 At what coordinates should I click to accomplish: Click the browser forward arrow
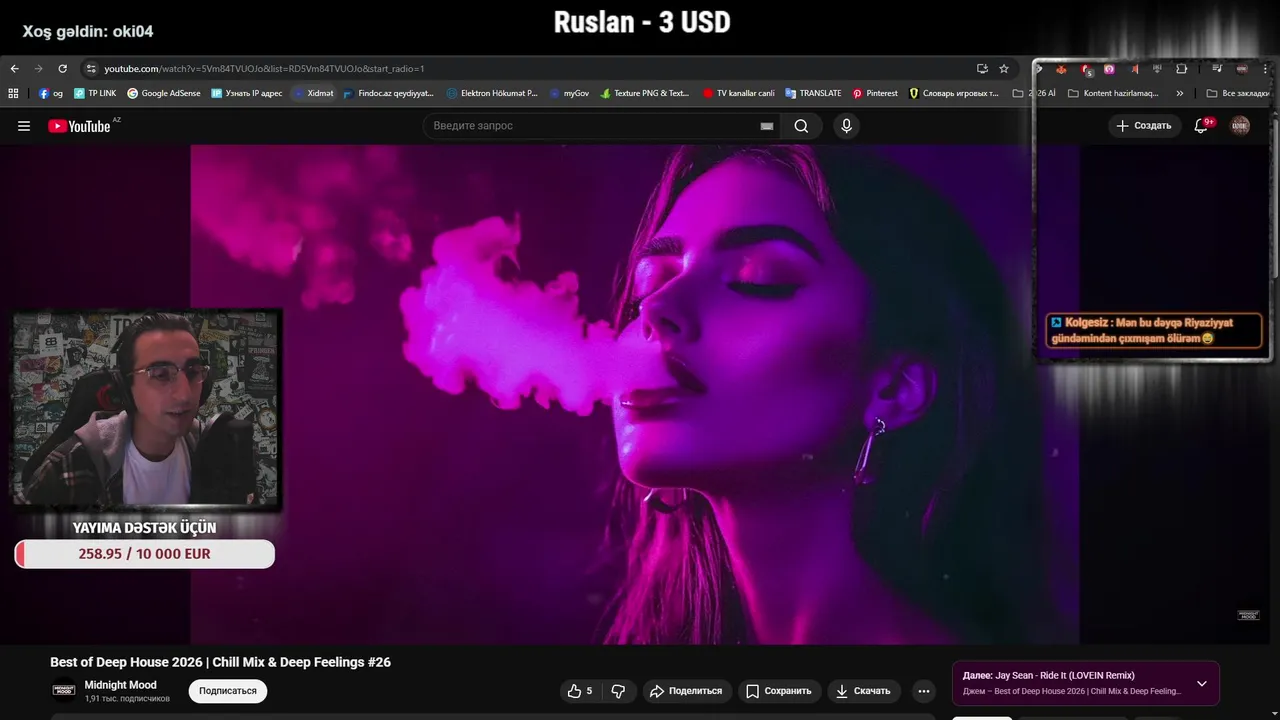click(38, 69)
